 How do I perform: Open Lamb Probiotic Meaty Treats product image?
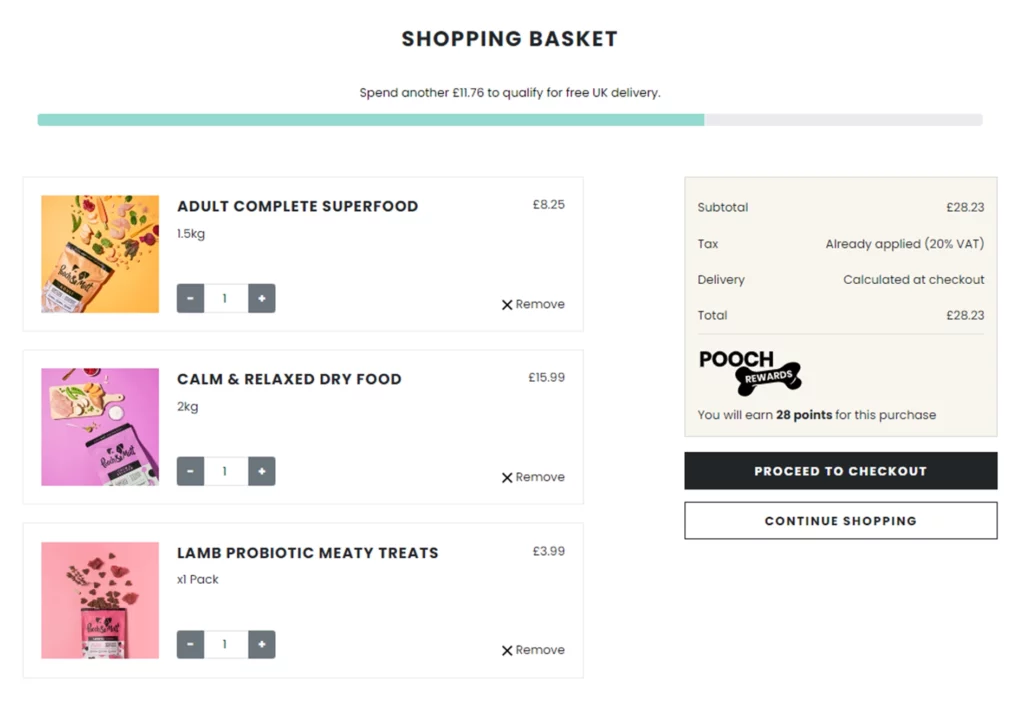point(100,600)
